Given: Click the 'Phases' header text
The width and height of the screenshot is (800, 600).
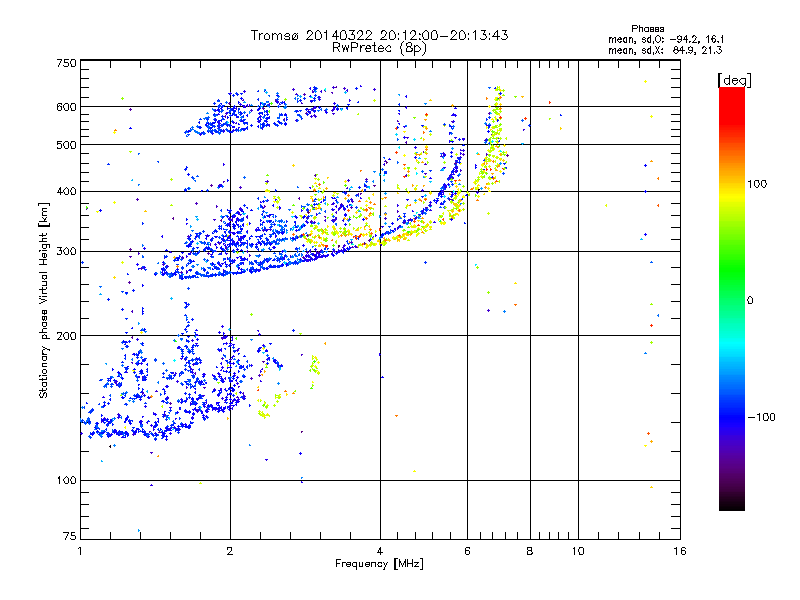Looking at the screenshot, I should tap(647, 29).
